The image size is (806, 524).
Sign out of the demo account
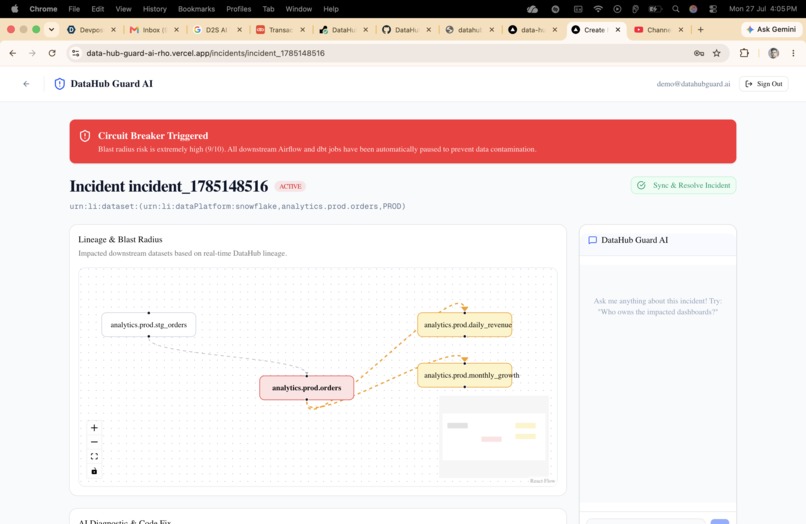(x=763, y=84)
